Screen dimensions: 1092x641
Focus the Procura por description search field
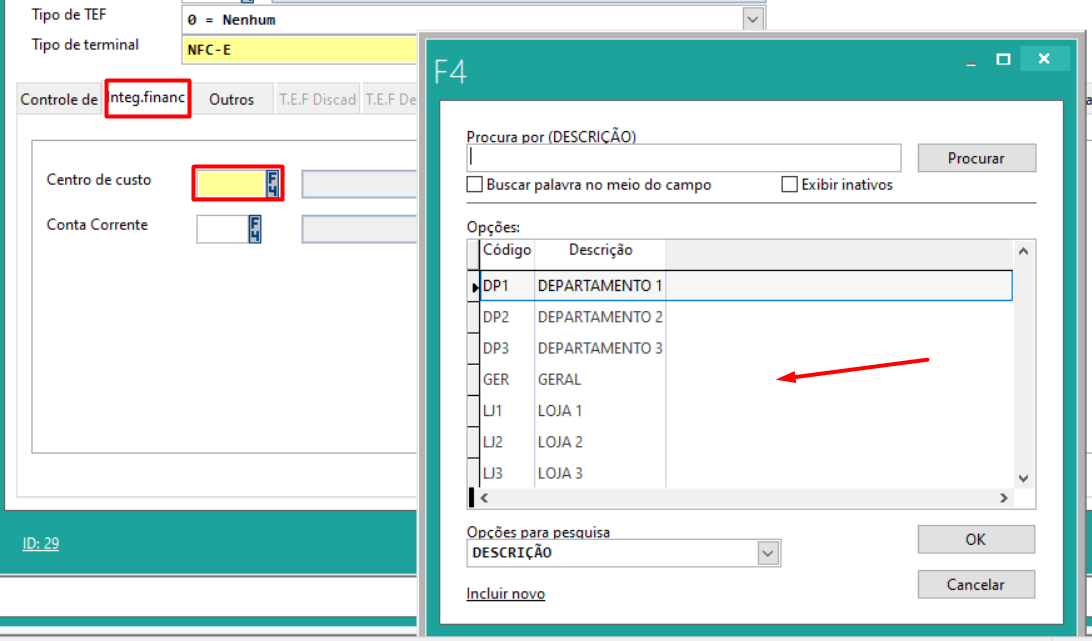point(683,158)
